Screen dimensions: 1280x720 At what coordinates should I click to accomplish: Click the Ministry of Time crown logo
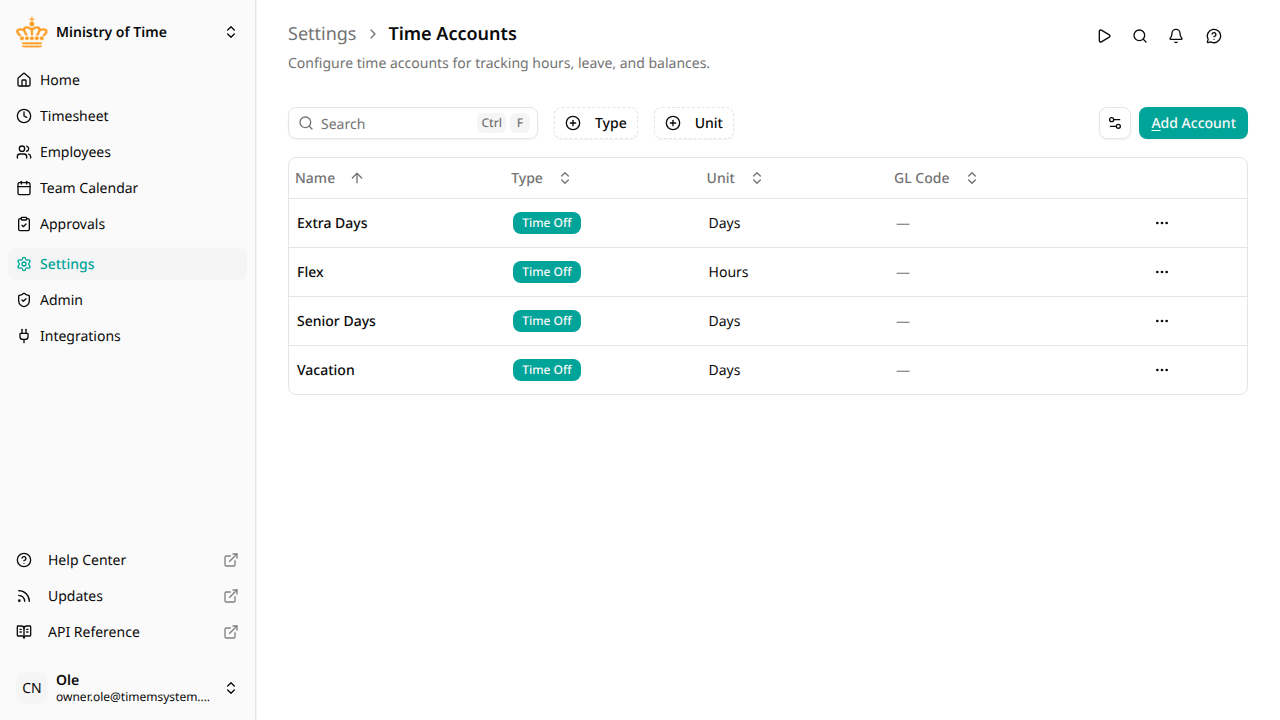pyautogui.click(x=32, y=32)
